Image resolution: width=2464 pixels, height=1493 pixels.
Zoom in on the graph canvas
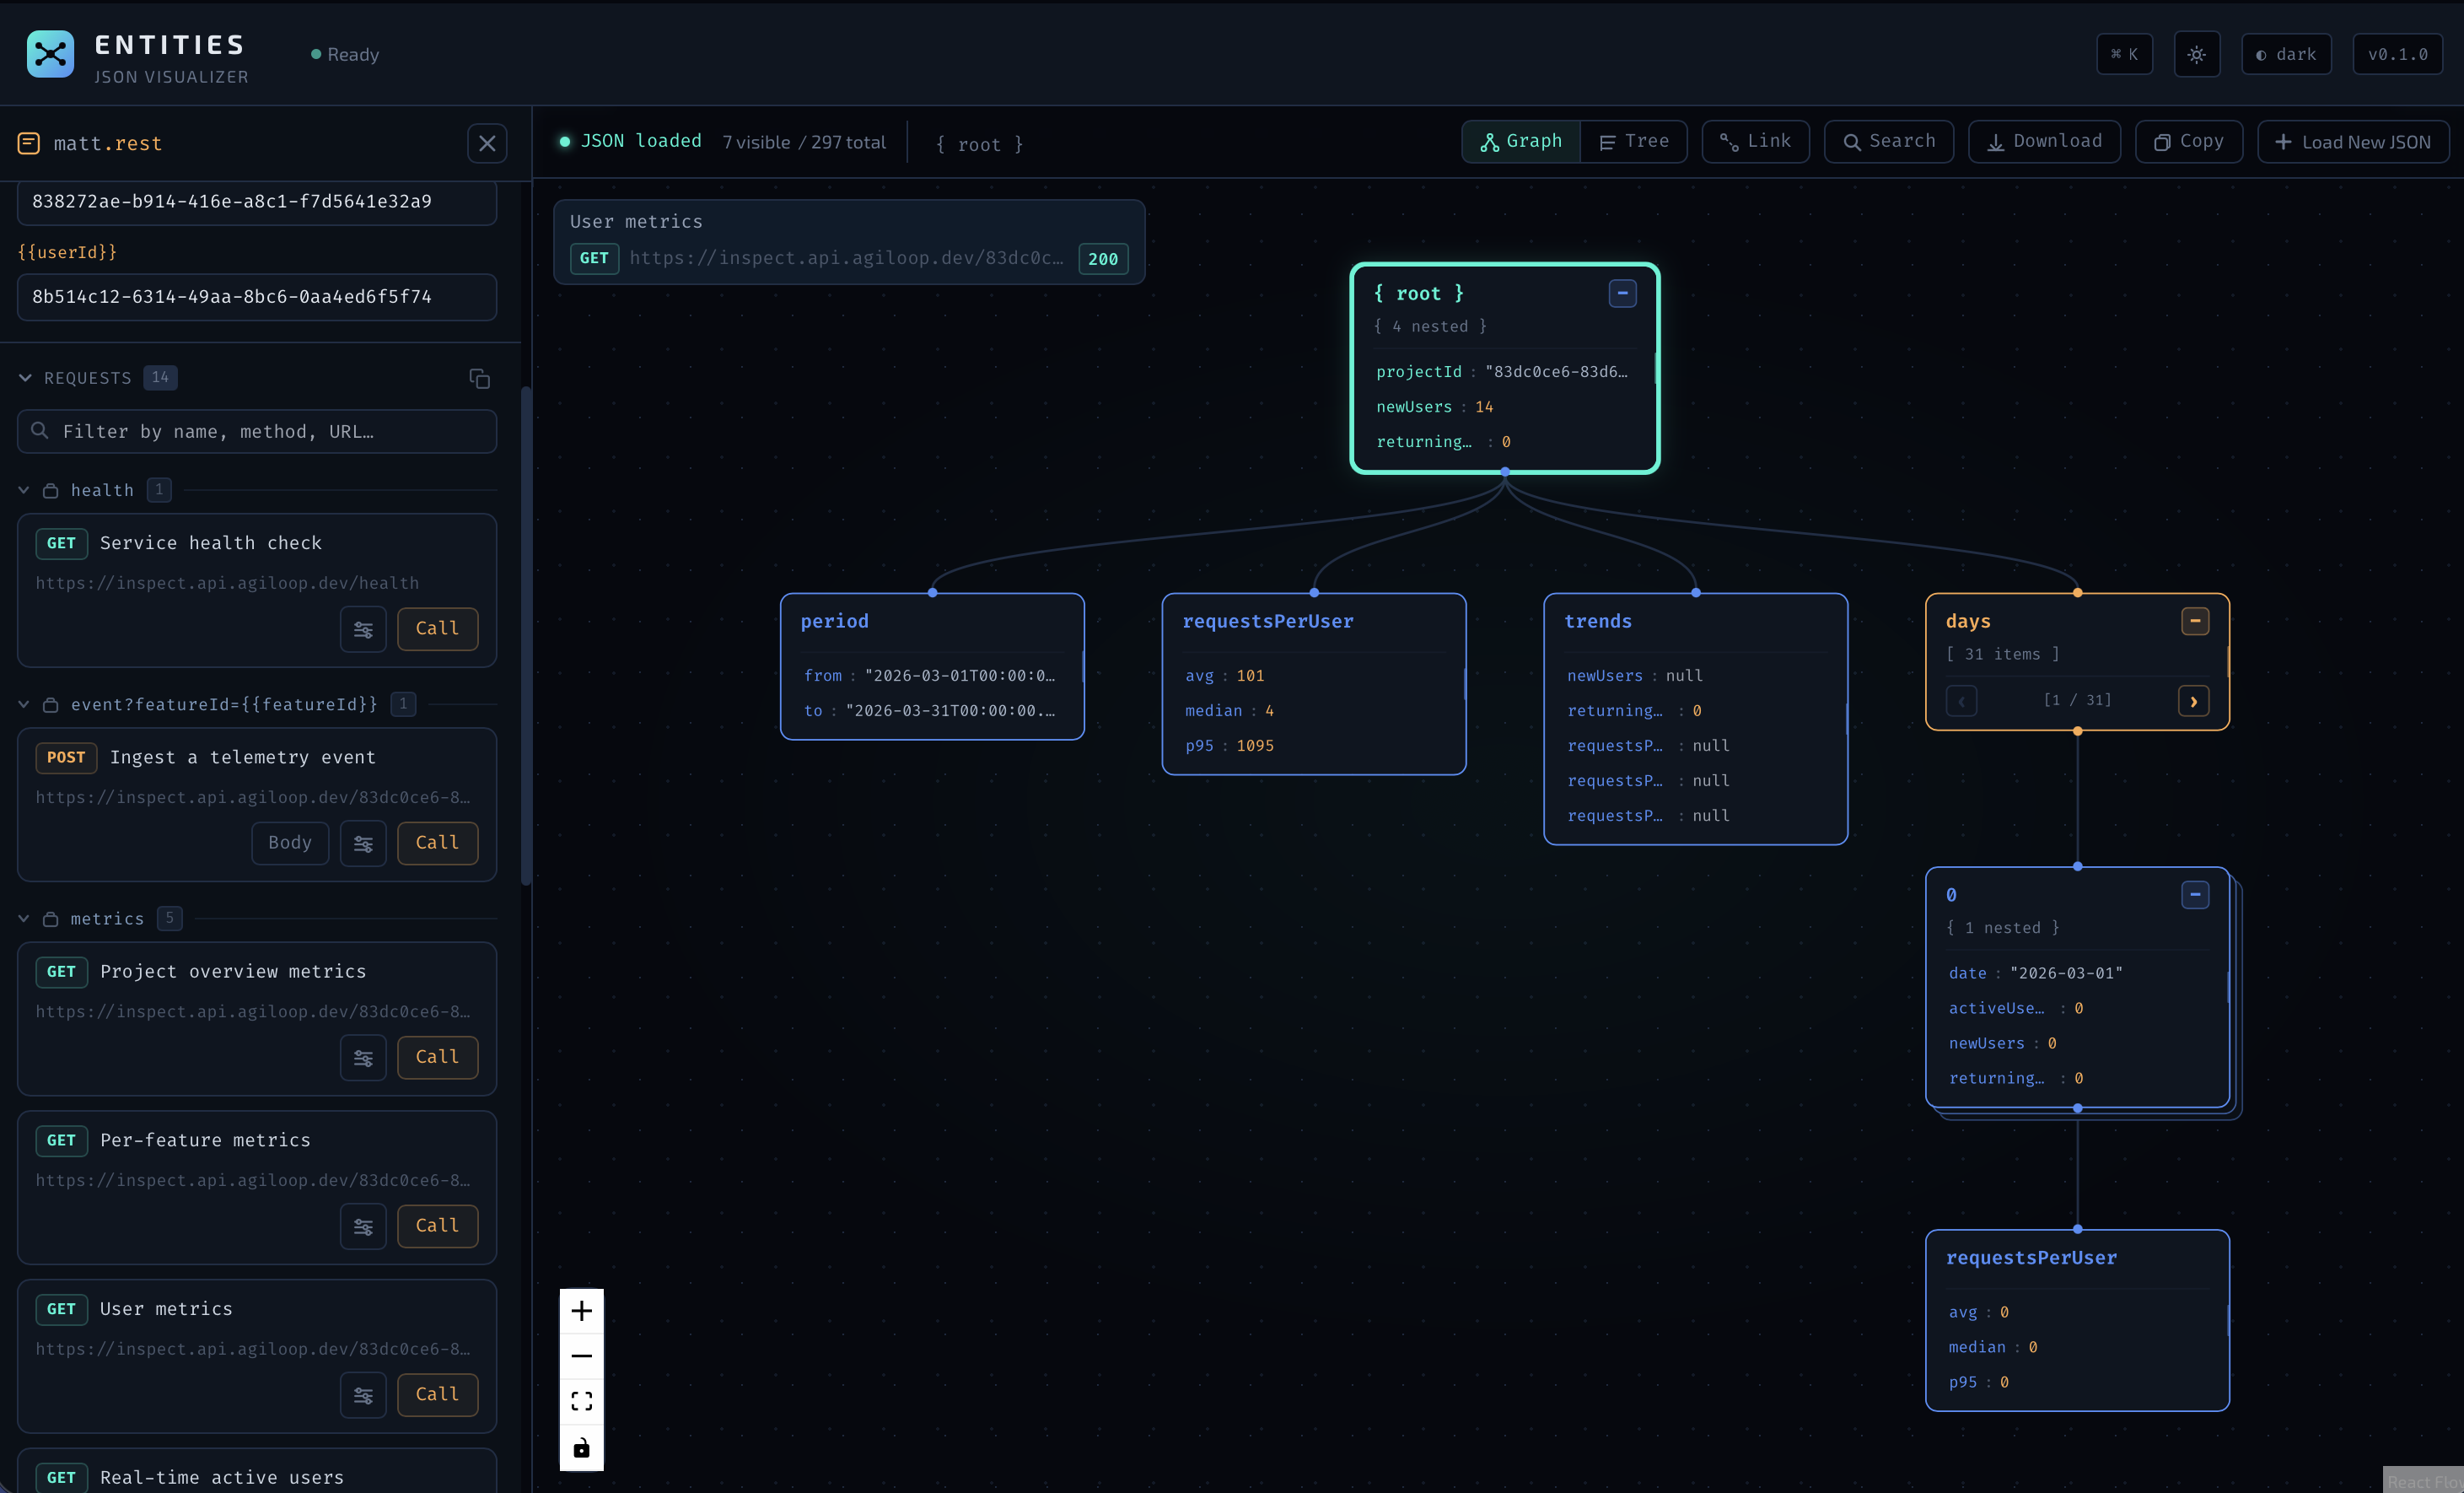(581, 1311)
